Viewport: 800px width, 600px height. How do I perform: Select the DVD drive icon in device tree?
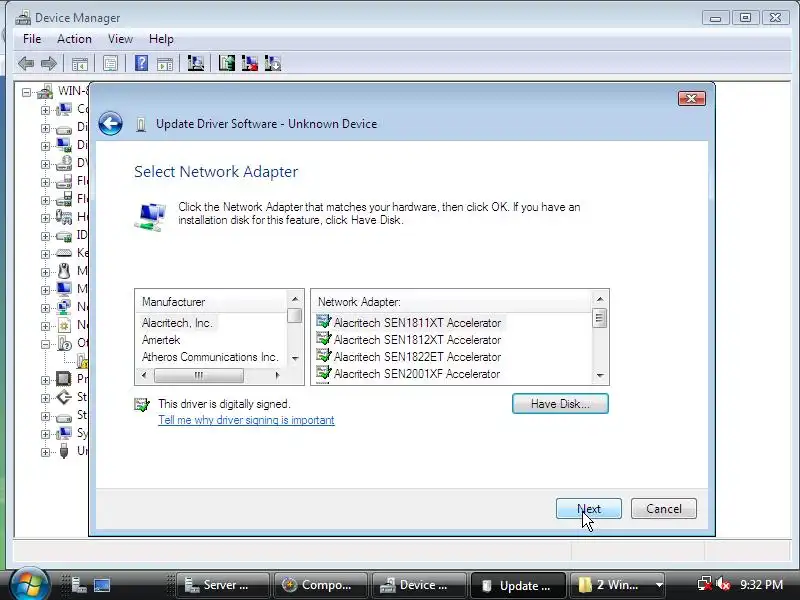pos(64,163)
